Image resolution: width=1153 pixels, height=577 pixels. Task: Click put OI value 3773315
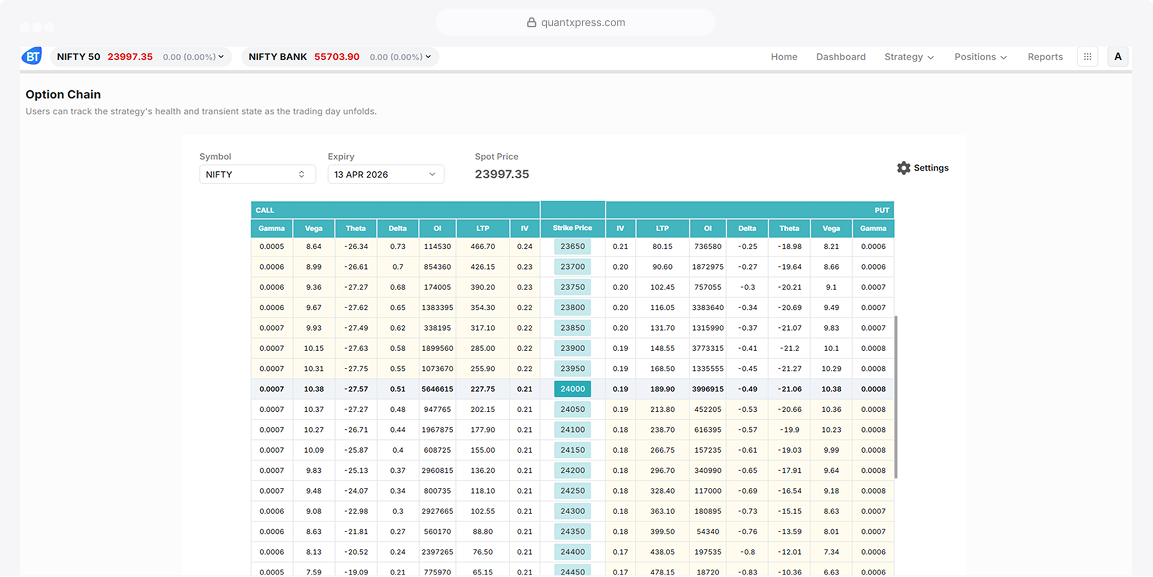708,348
